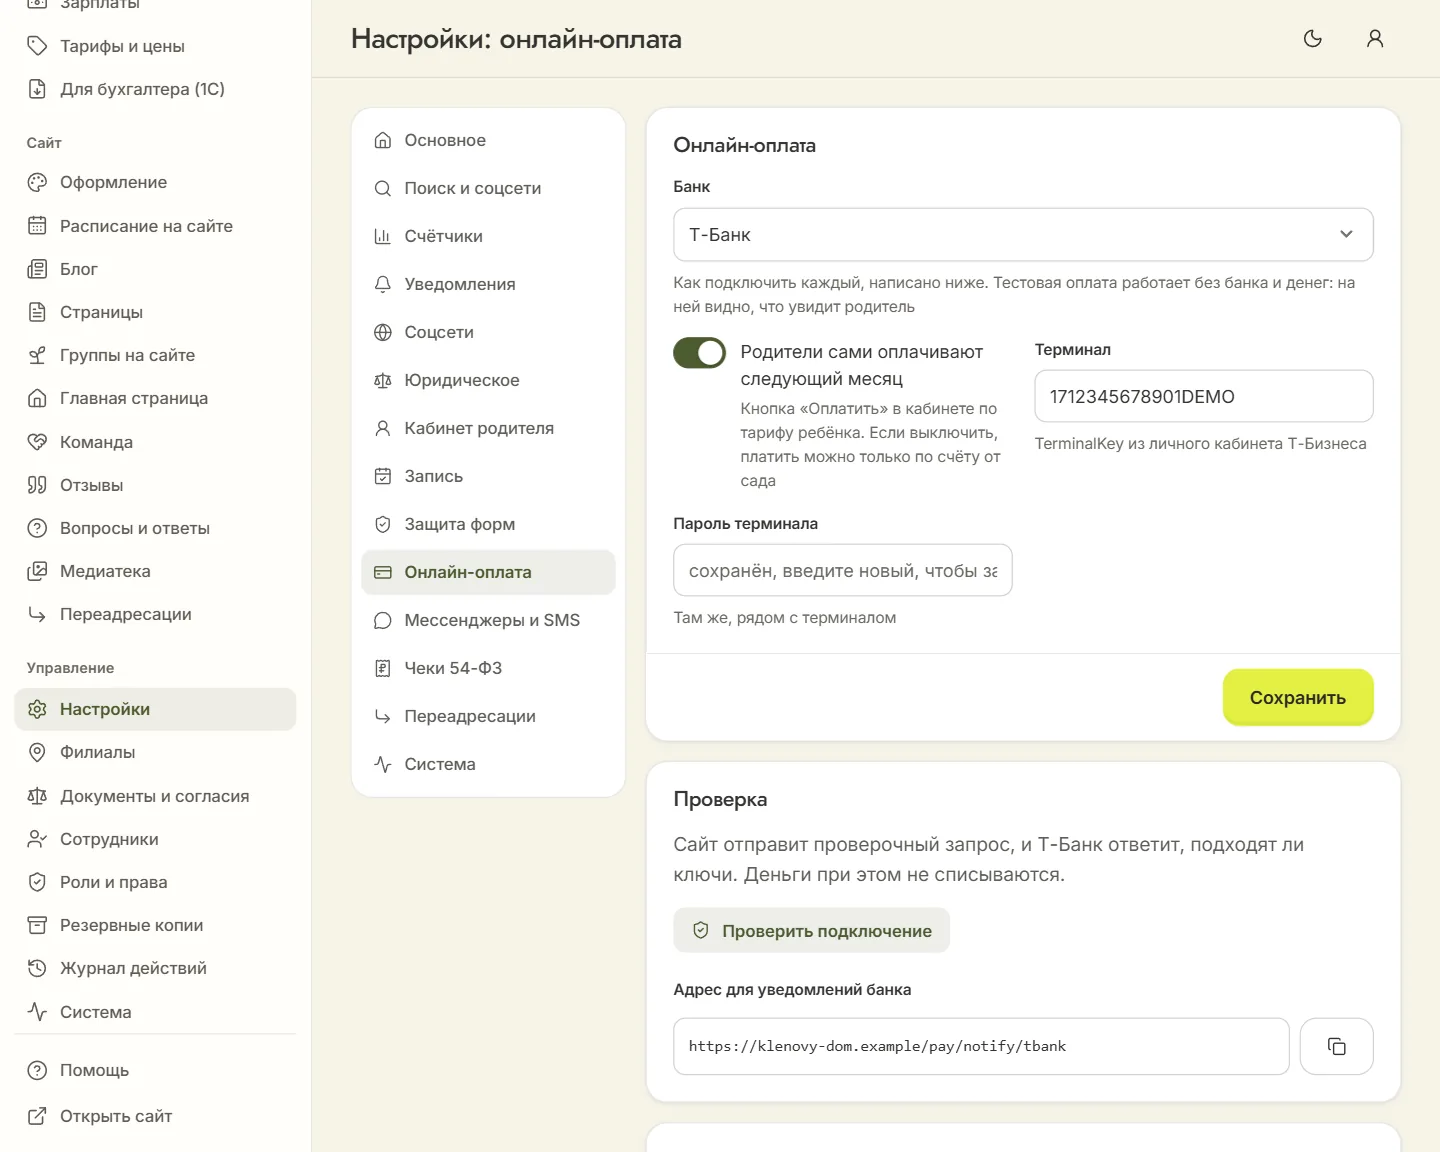Click the globe icon beside Соцсети
The height and width of the screenshot is (1152, 1440).
point(382,332)
